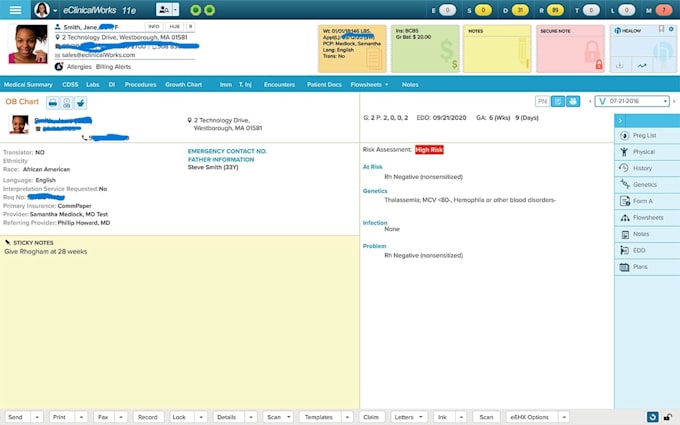Image resolution: width=680 pixels, height=425 pixels.
Task: Open Plans in side panel
Action: pyautogui.click(x=647, y=267)
